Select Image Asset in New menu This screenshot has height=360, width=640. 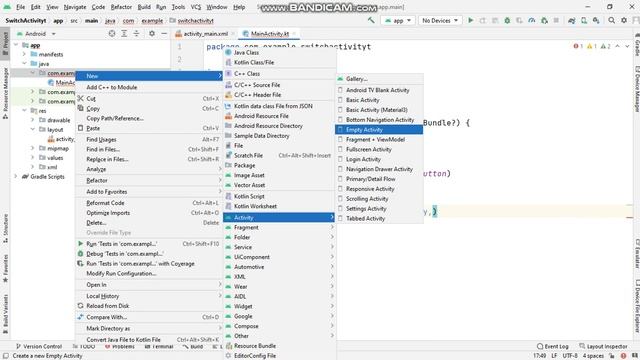(280, 175)
